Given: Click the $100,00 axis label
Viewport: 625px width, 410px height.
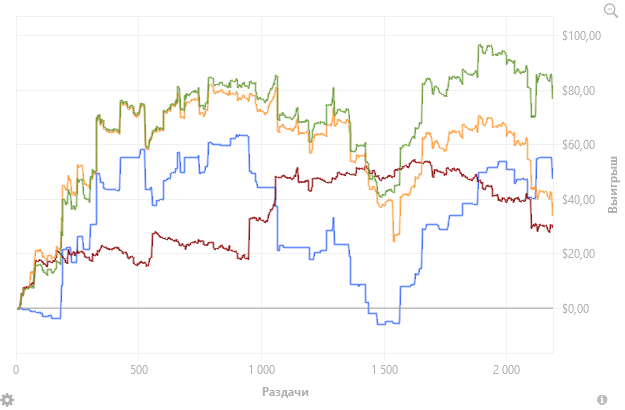Looking at the screenshot, I should tap(580, 37).
